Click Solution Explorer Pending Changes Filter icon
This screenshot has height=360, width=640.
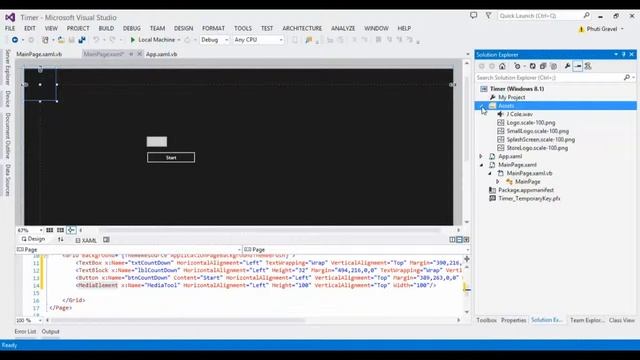(x=517, y=66)
